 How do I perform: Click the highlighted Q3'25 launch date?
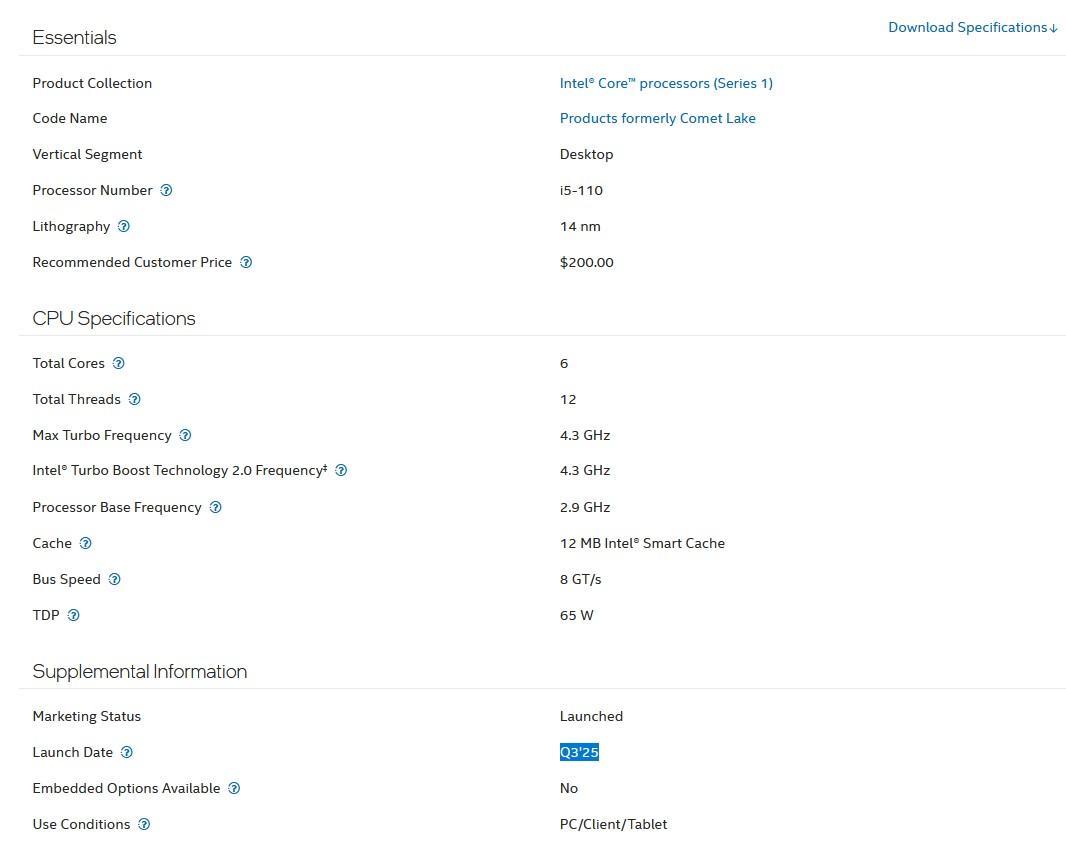click(x=579, y=752)
